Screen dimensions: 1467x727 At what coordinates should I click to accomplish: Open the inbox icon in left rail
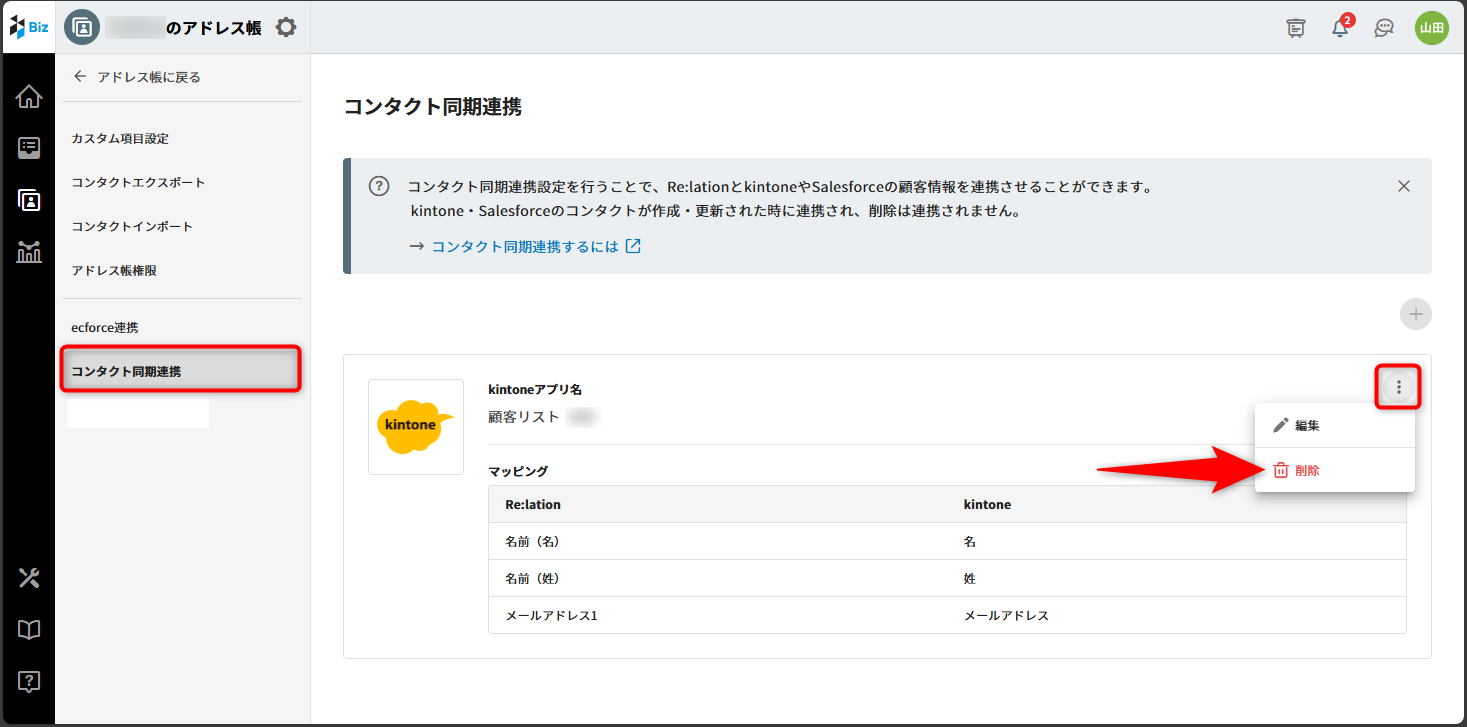point(29,149)
